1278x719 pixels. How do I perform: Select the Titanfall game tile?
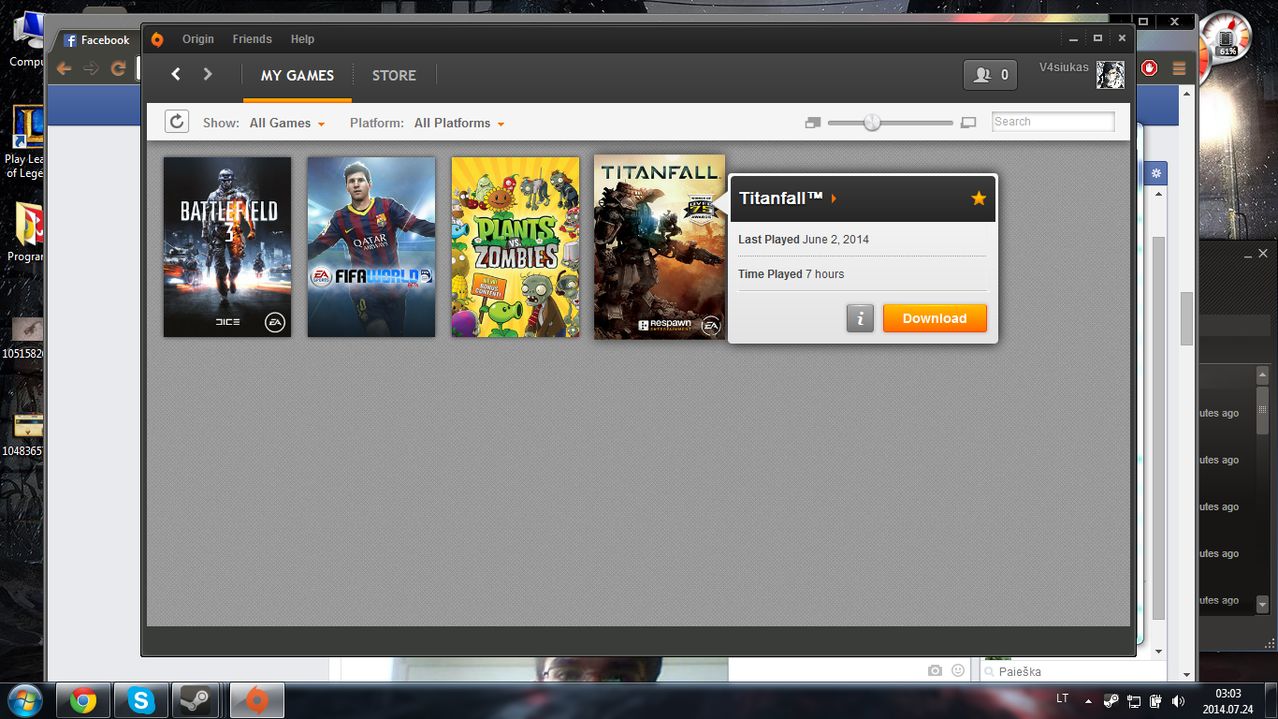coord(659,246)
